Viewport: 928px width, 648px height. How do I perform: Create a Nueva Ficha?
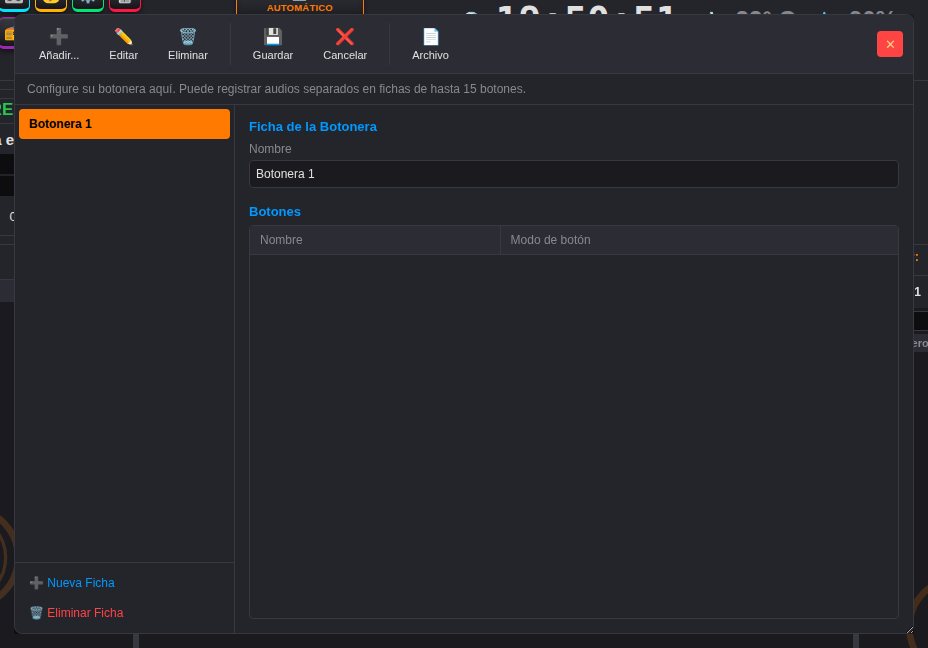72,583
